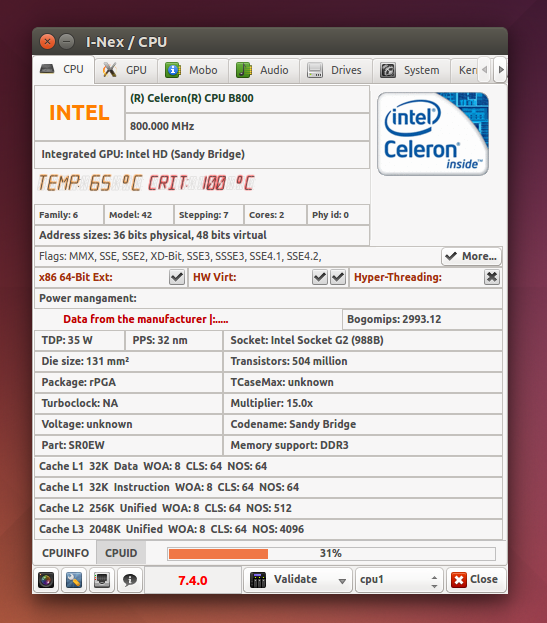Click the Drives tab disk icon
547x623 pixels.
tap(315, 70)
